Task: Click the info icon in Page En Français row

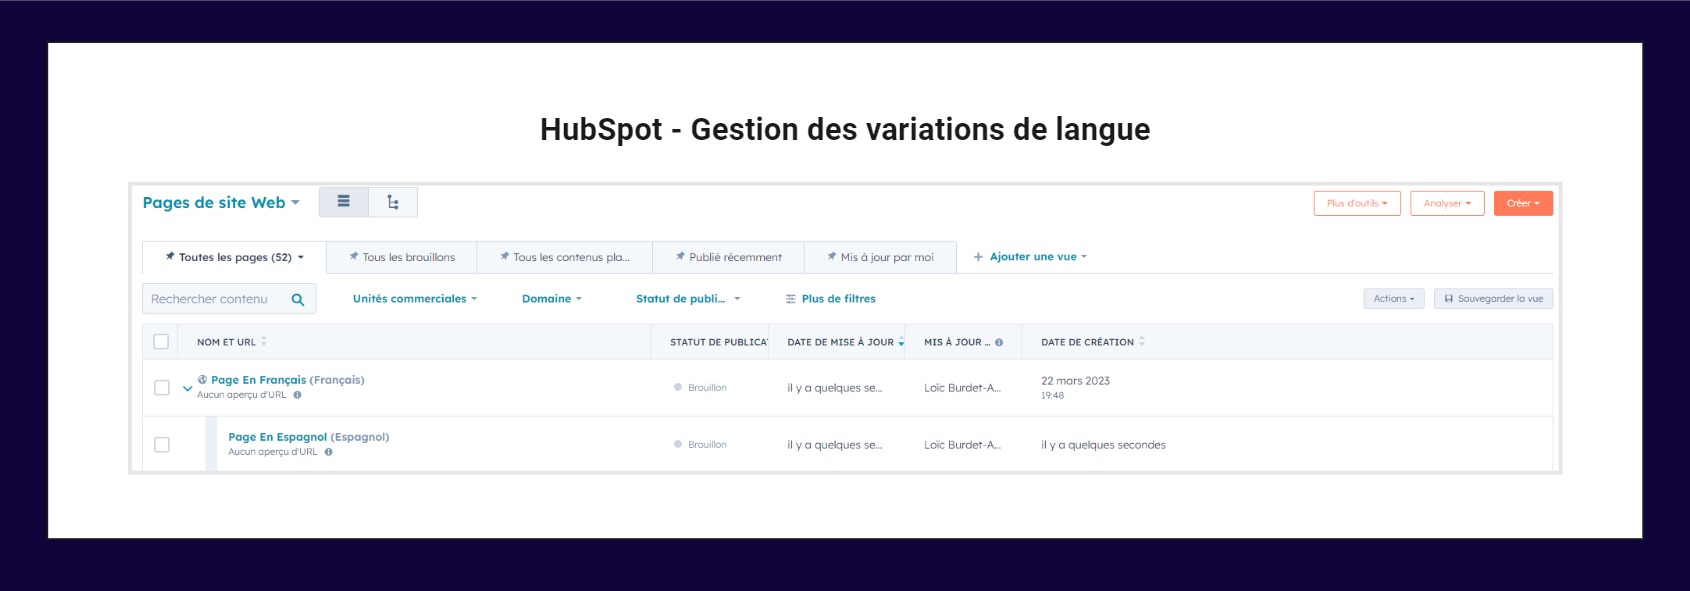Action: coord(297,395)
